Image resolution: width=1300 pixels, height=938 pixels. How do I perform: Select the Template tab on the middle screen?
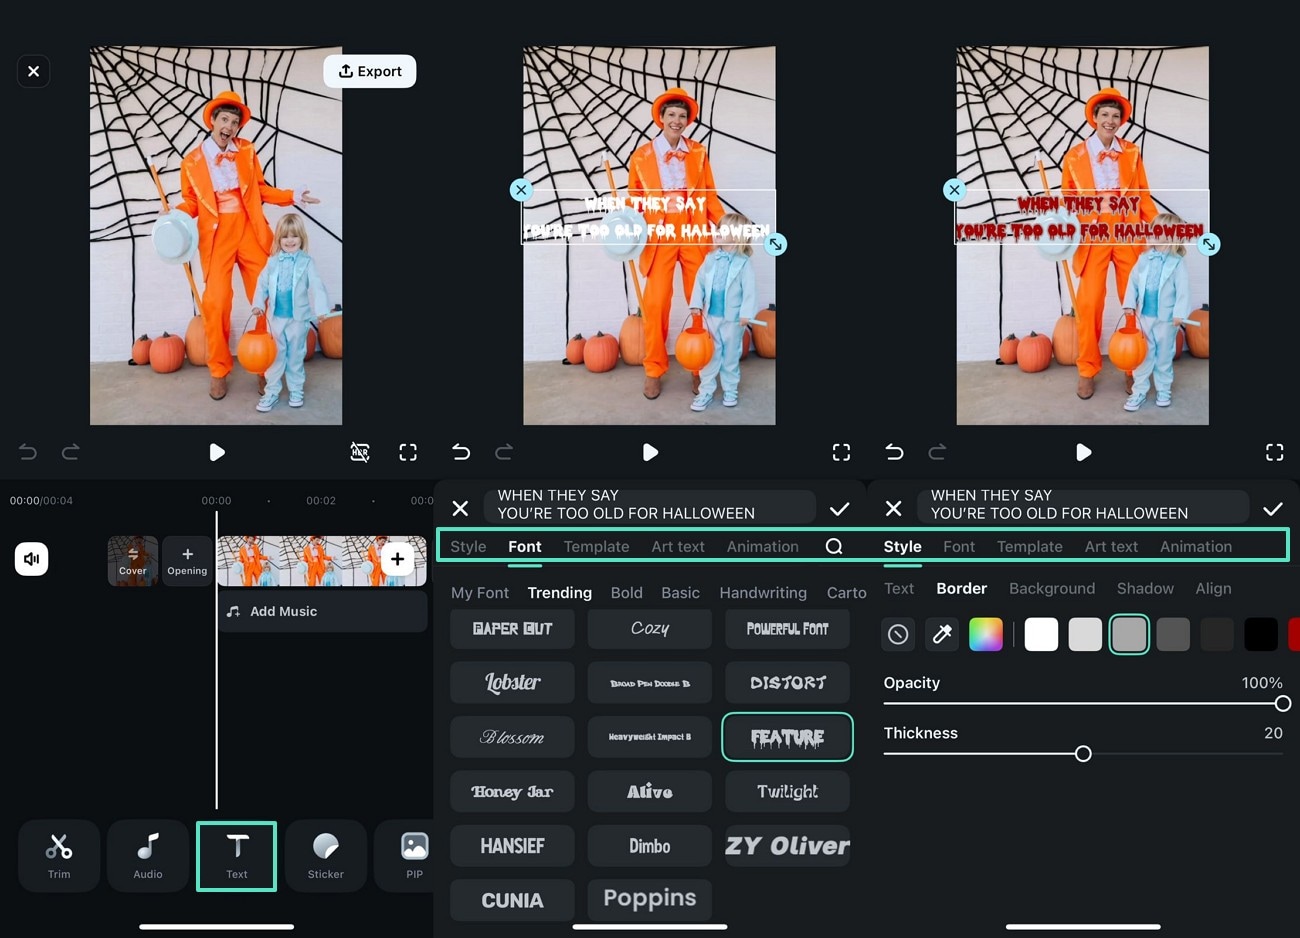coord(596,546)
